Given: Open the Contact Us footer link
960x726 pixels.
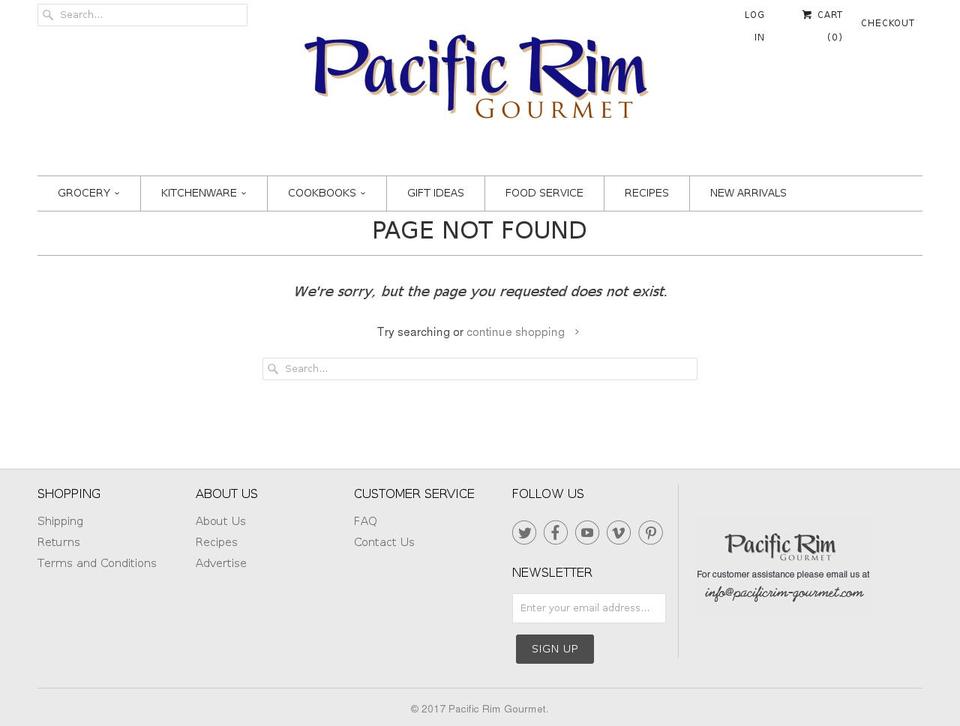Looking at the screenshot, I should 384,542.
